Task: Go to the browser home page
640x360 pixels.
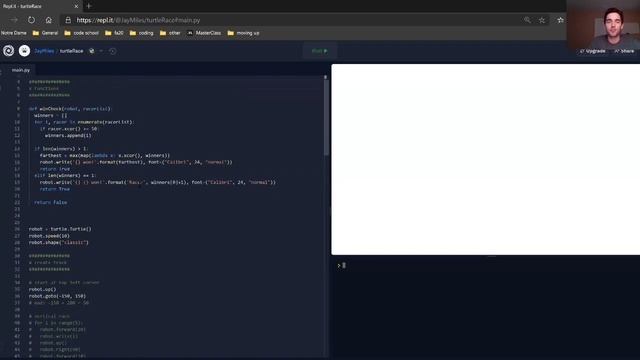Action: tap(49, 20)
